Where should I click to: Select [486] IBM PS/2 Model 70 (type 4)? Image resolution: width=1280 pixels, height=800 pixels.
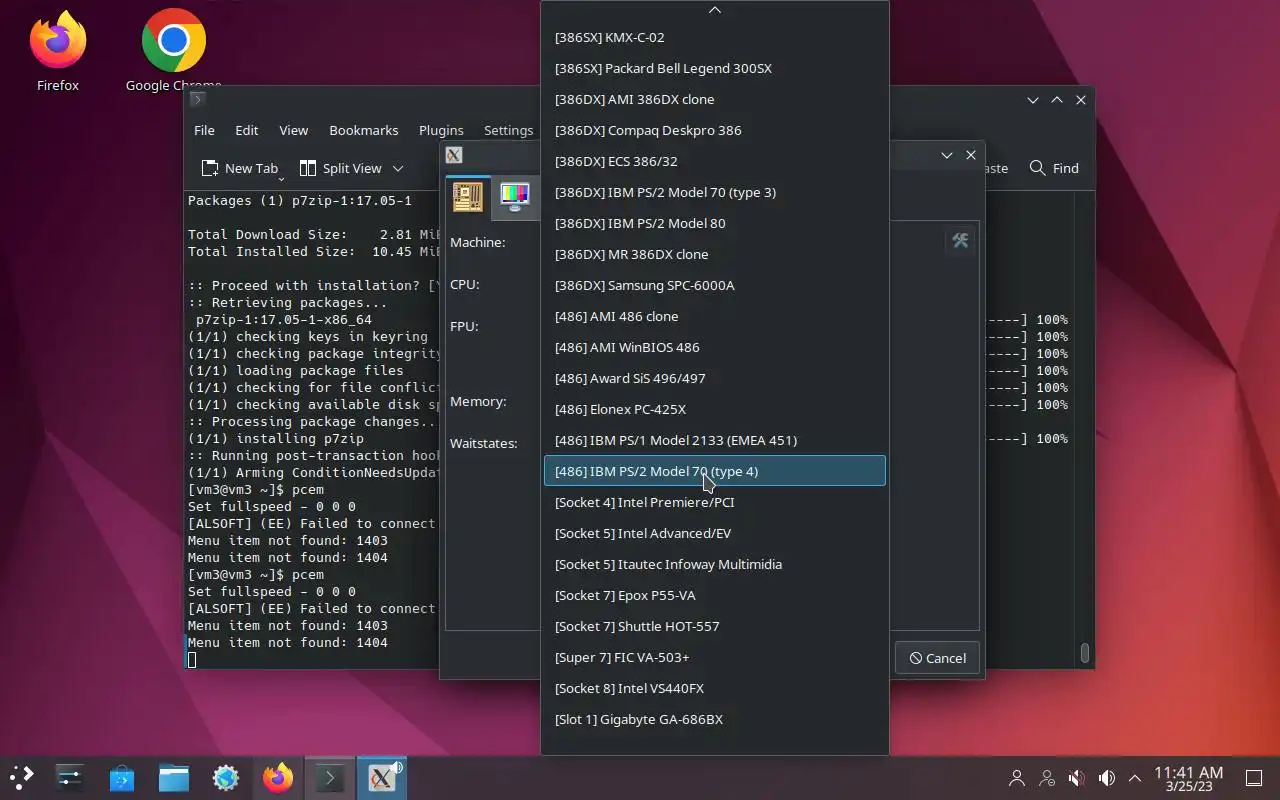pos(714,471)
